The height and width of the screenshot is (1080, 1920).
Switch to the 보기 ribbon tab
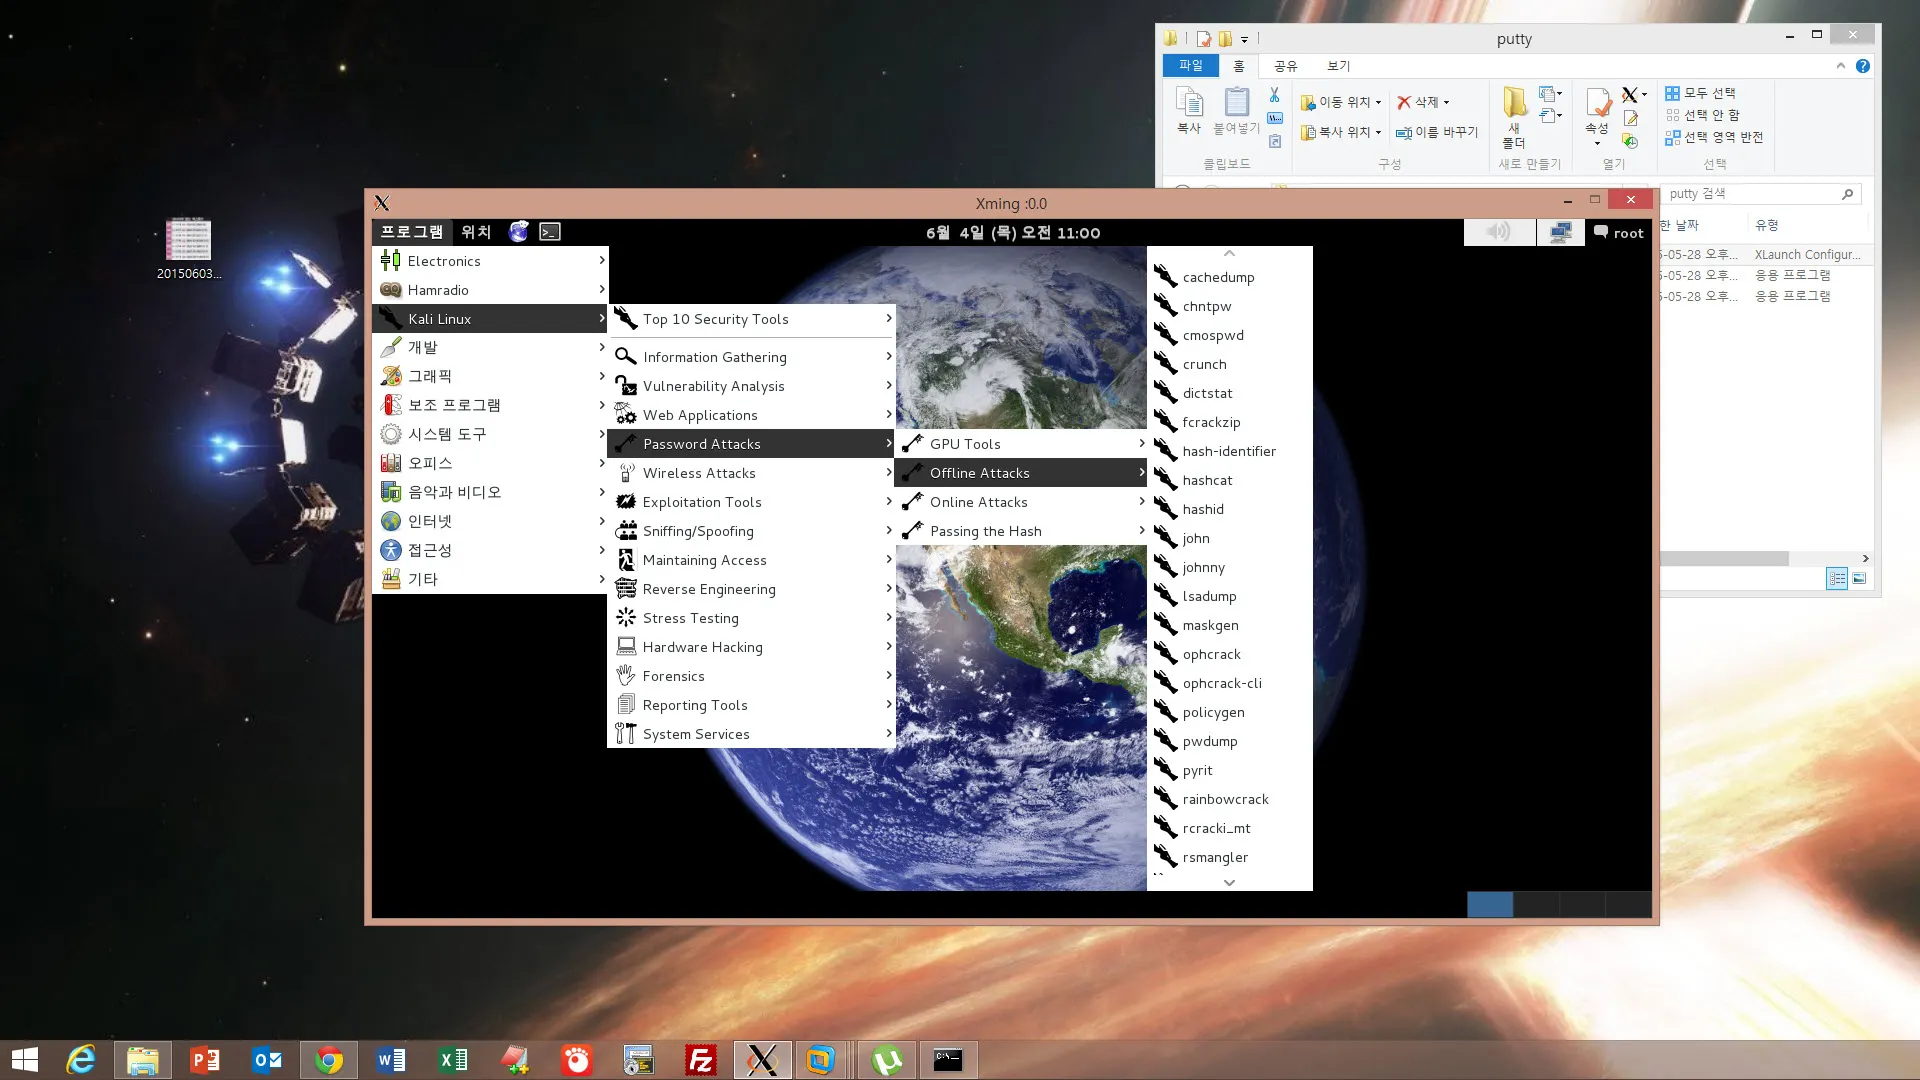(1337, 66)
